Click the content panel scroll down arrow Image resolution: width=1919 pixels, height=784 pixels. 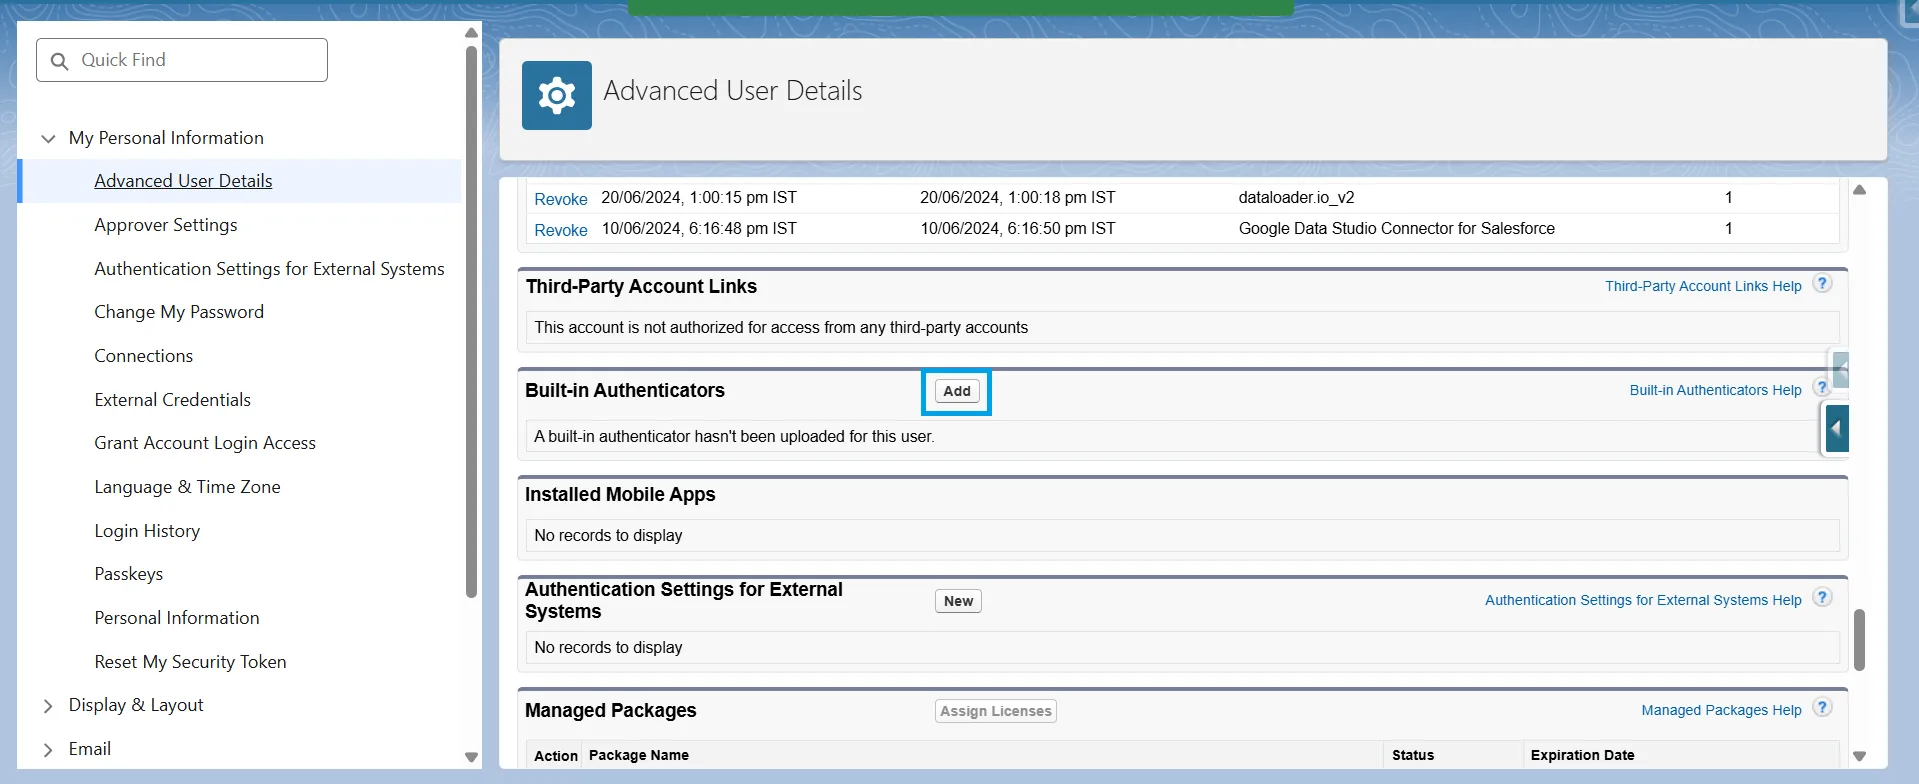(x=1859, y=756)
